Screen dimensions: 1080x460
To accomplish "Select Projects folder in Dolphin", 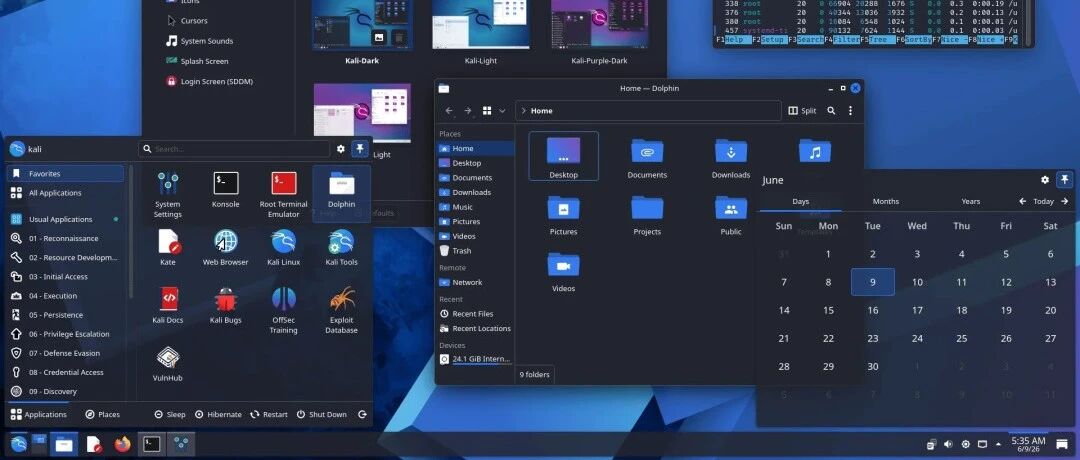I will [647, 216].
